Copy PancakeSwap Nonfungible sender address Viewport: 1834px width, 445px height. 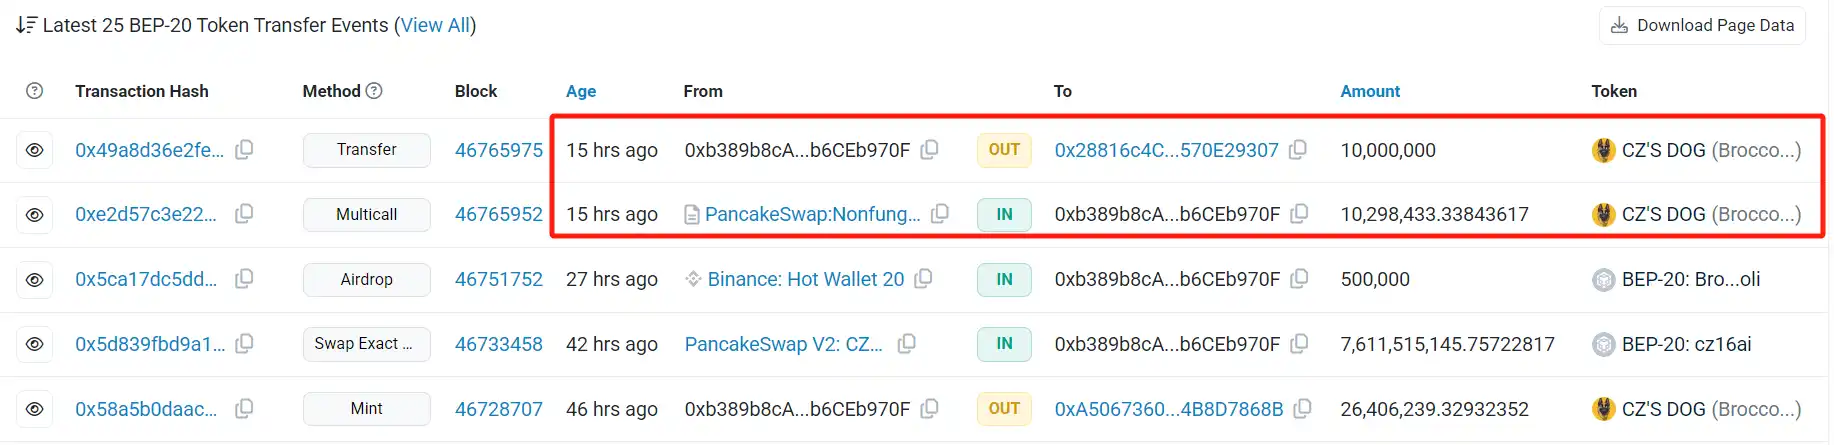940,214
